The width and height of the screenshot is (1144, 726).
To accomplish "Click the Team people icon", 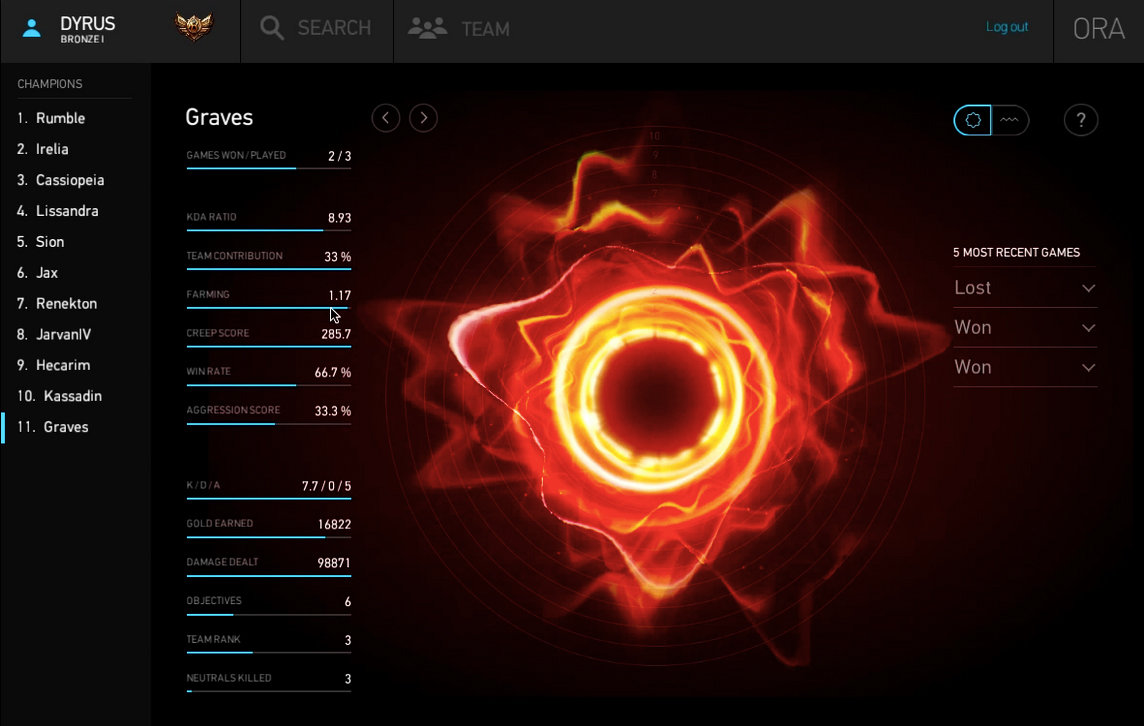I will [427, 28].
